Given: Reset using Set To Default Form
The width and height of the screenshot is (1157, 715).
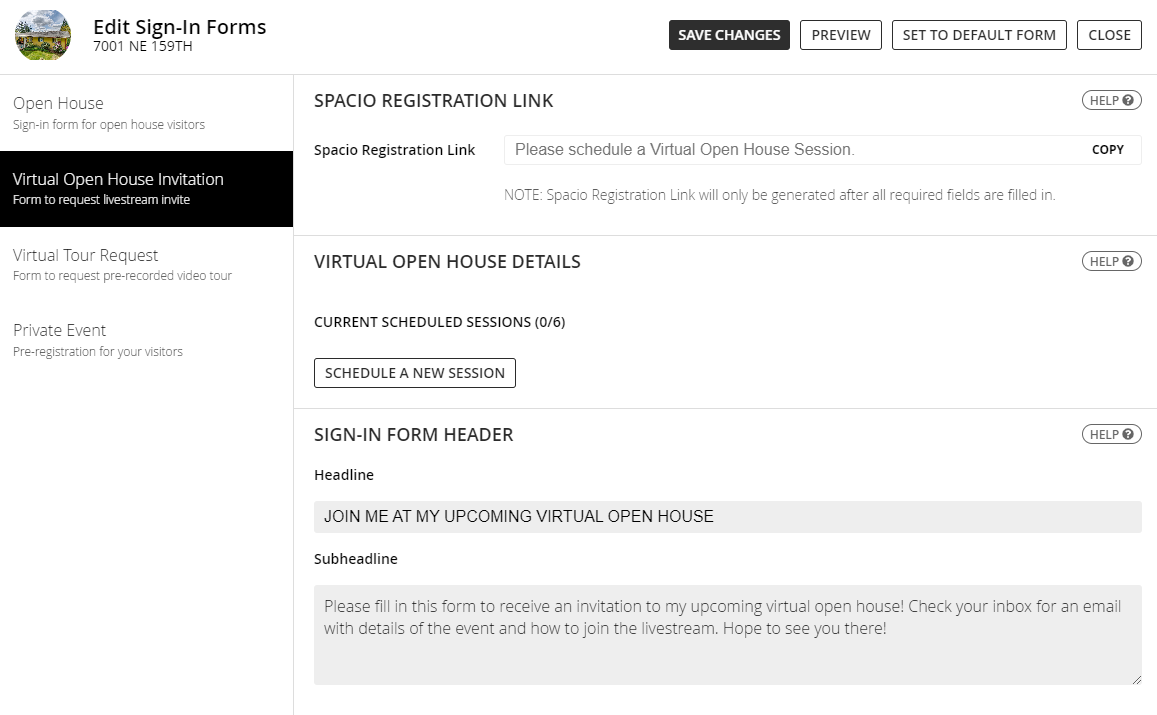Looking at the screenshot, I should point(978,34).
